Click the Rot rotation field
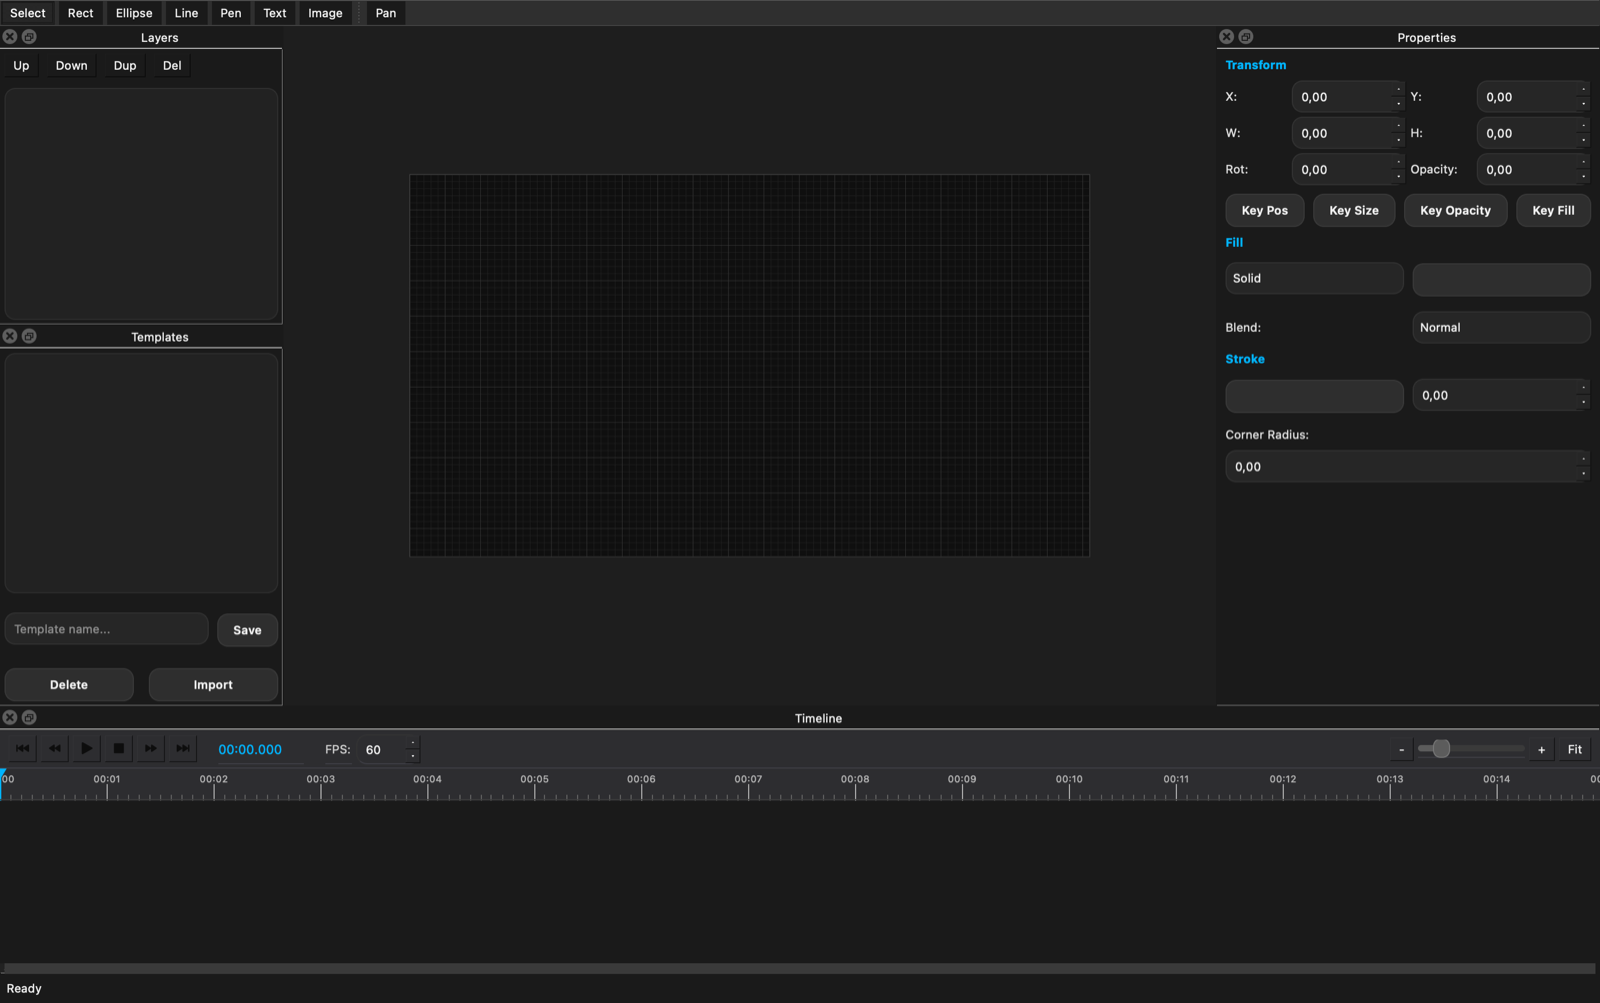This screenshot has height=1003, width=1600. click(1348, 169)
